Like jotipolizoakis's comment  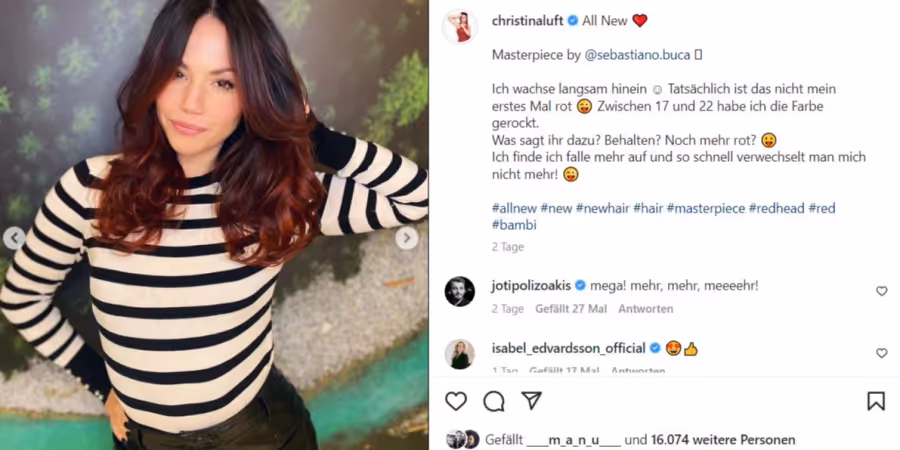(x=882, y=292)
